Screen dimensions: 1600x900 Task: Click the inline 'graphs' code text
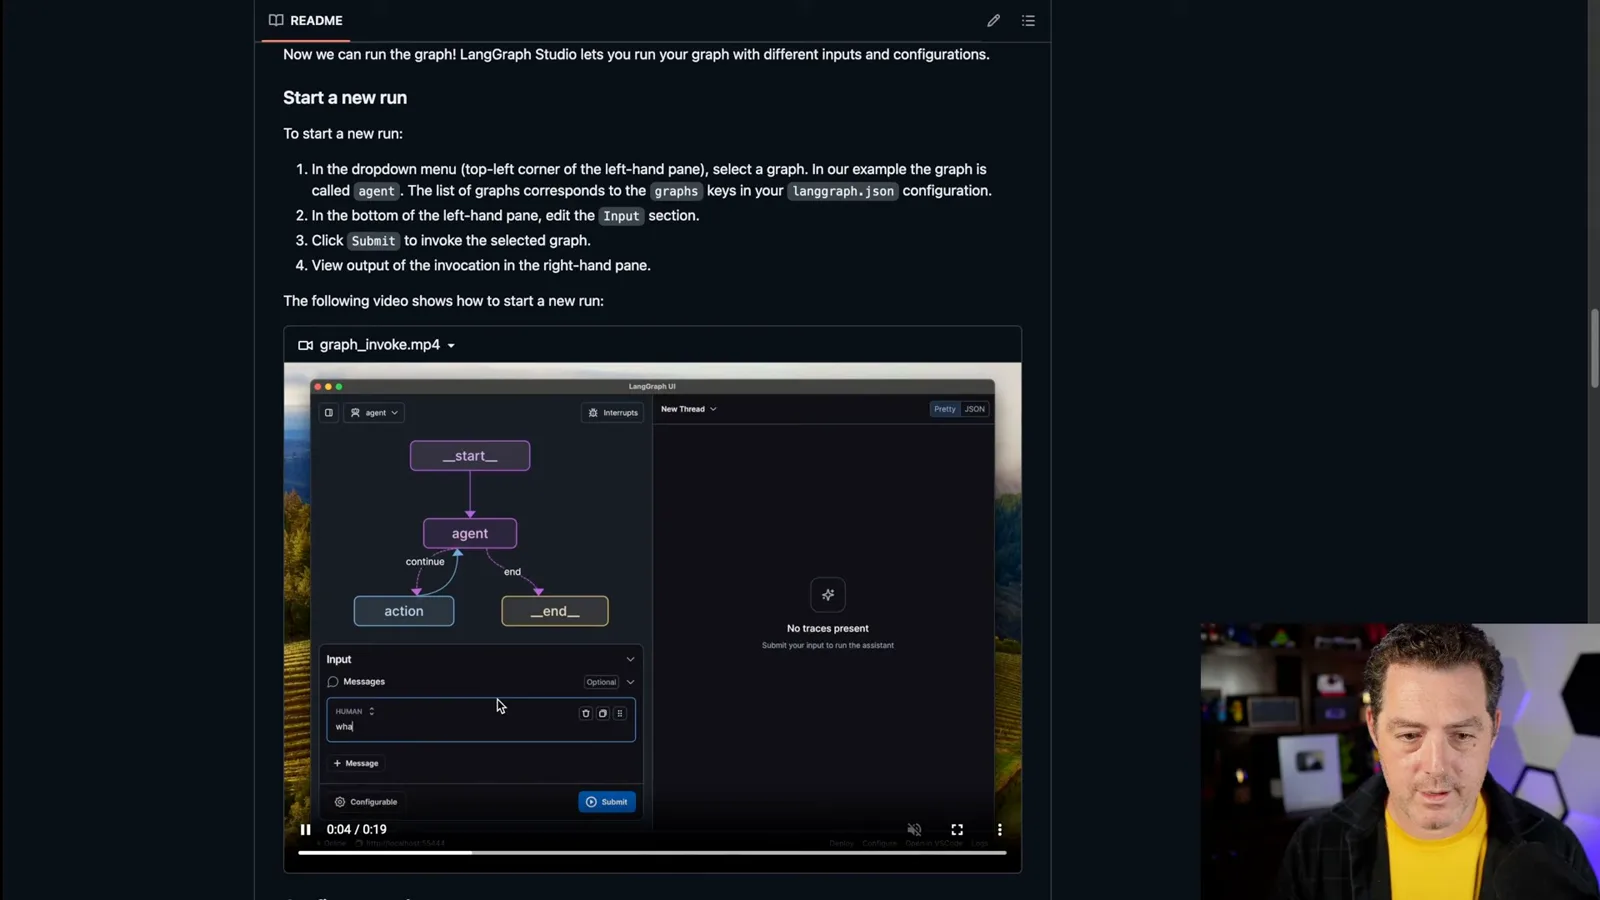[676, 191]
